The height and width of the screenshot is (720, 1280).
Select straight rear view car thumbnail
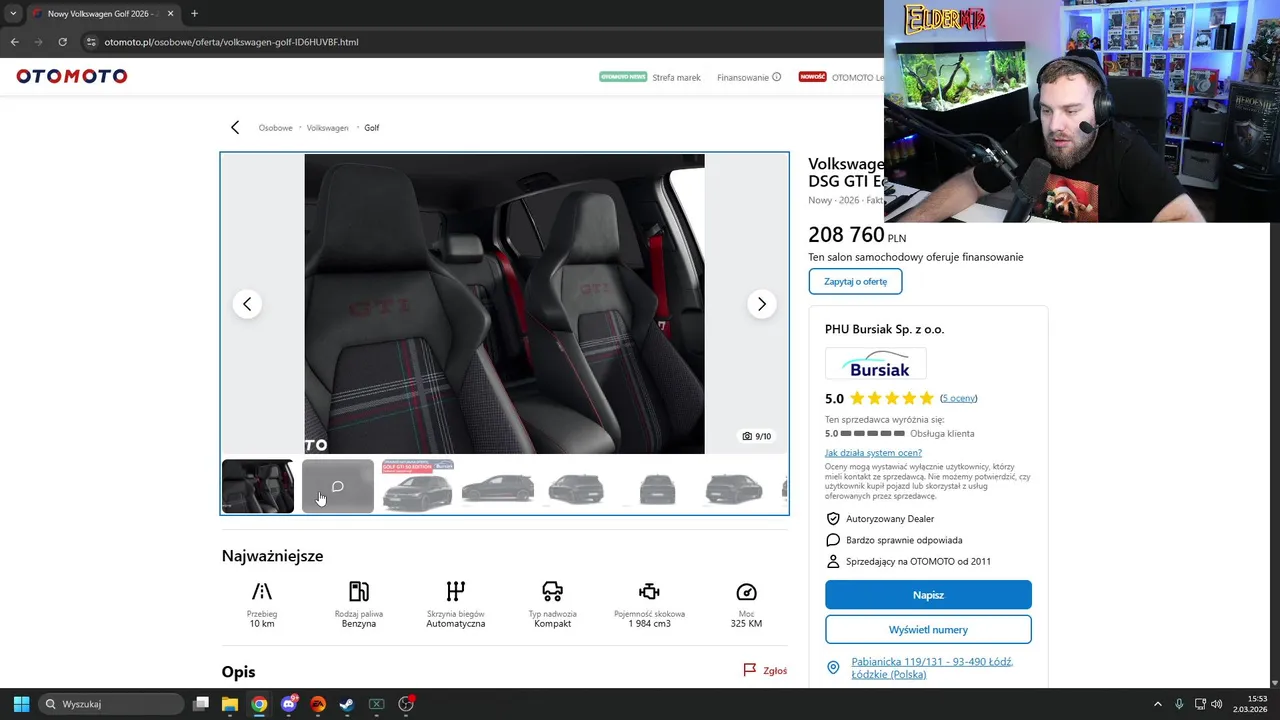tap(657, 486)
